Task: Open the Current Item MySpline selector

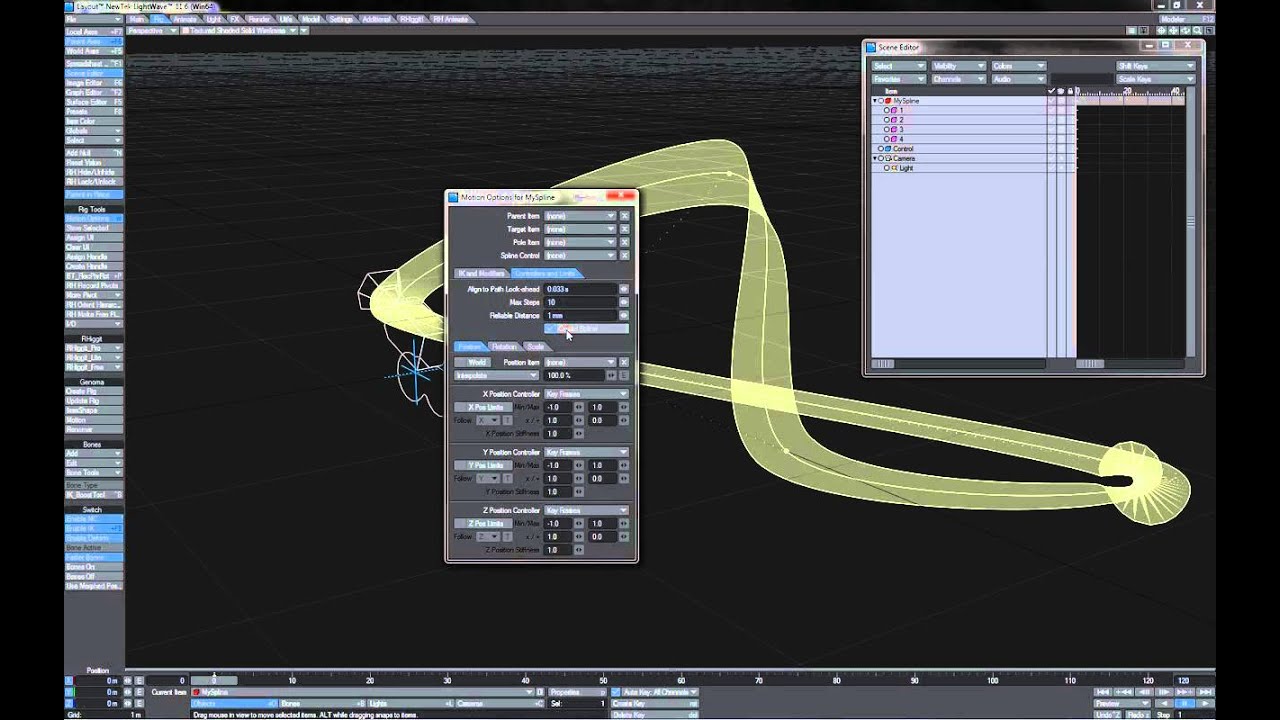Action: [x=363, y=692]
